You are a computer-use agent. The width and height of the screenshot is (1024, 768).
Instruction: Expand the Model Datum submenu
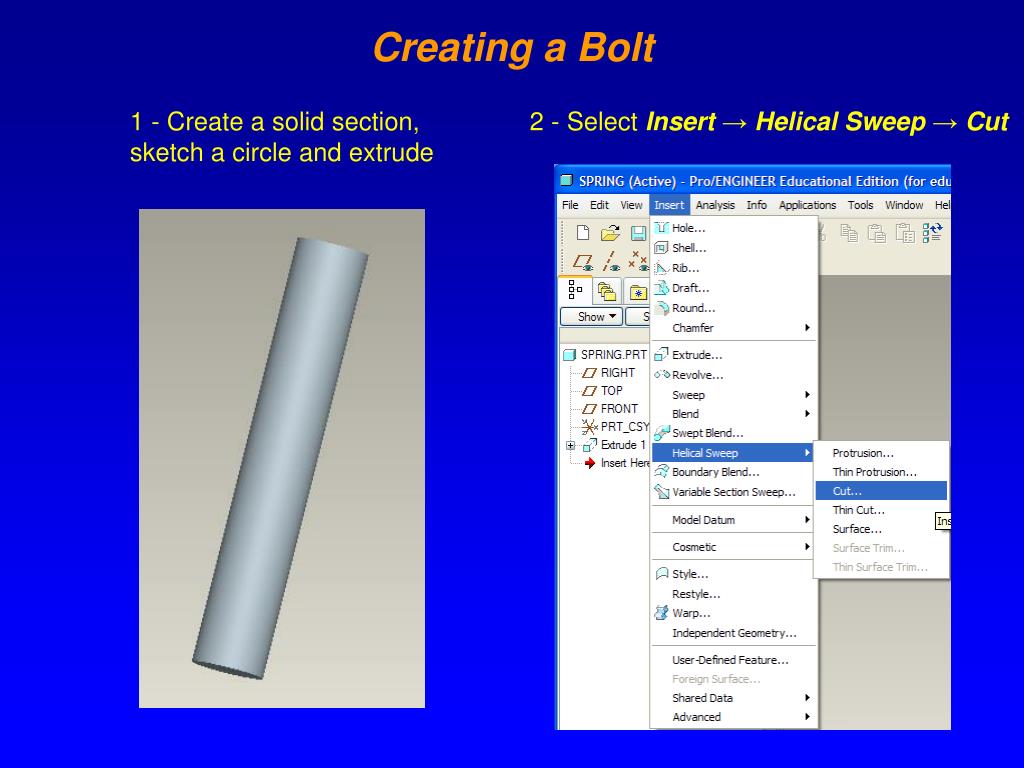pos(735,520)
